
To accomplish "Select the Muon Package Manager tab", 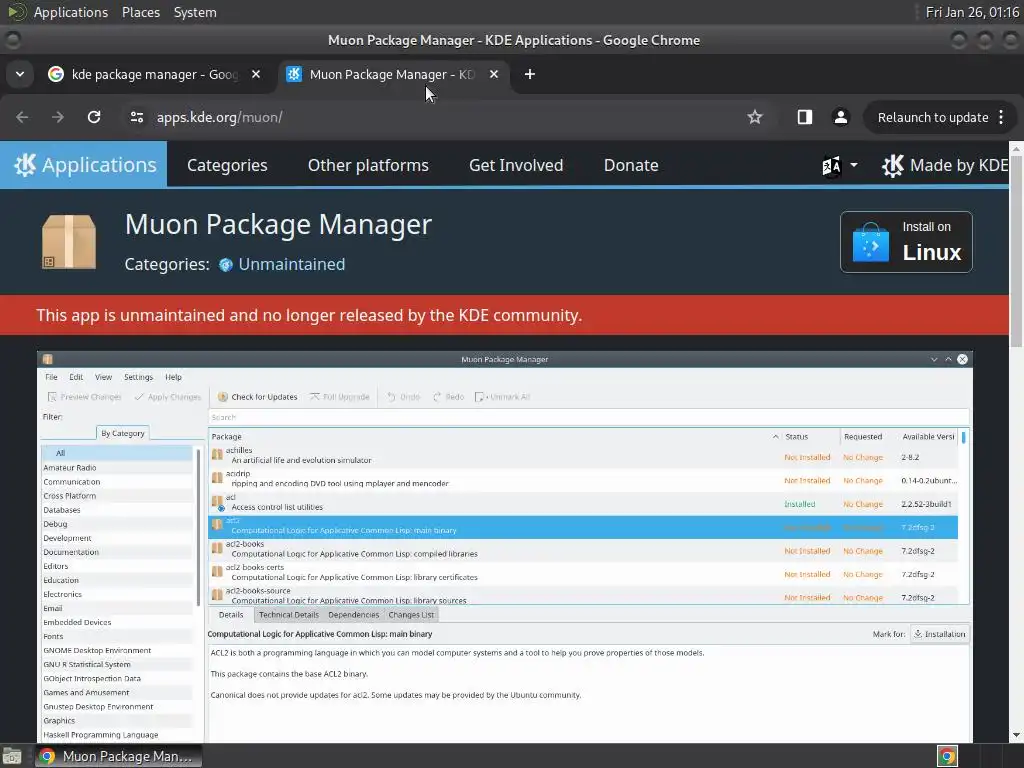I will pos(392,74).
